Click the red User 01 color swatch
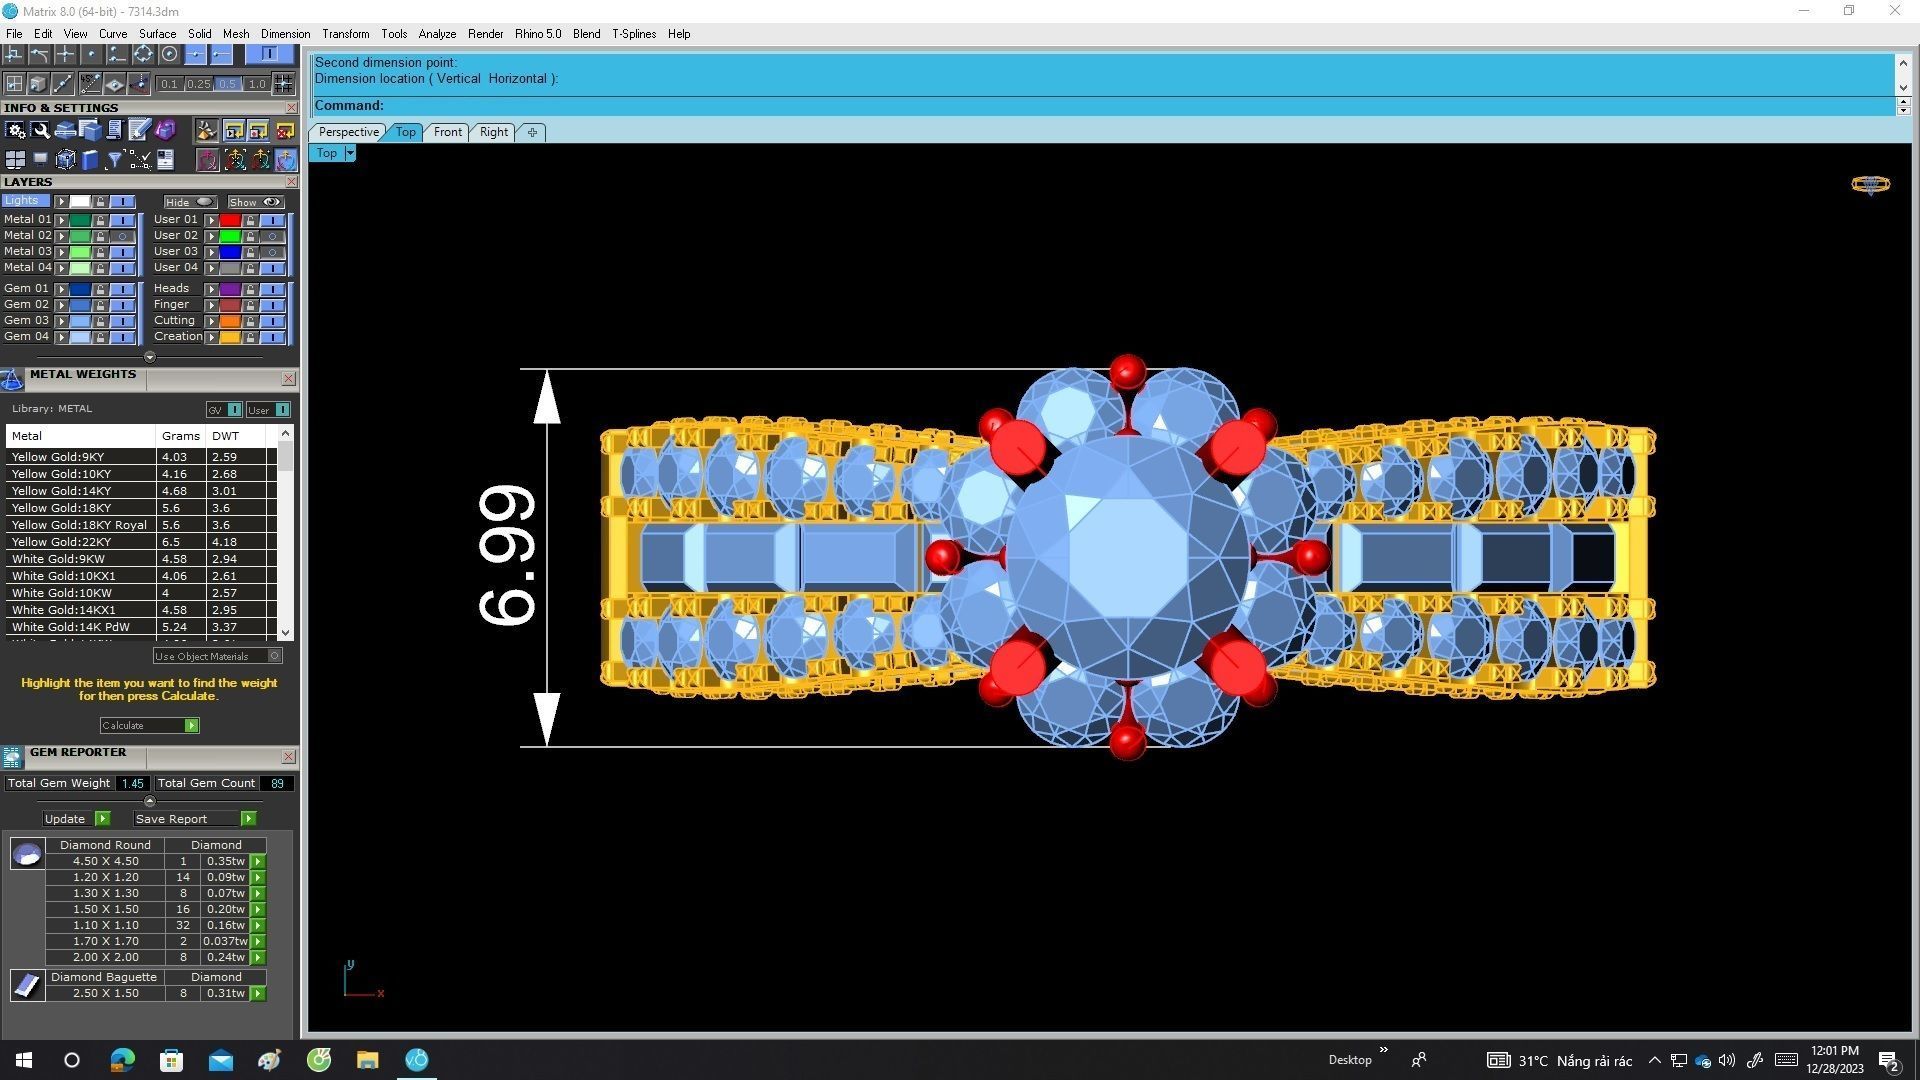This screenshot has width=1920, height=1080. 230,220
